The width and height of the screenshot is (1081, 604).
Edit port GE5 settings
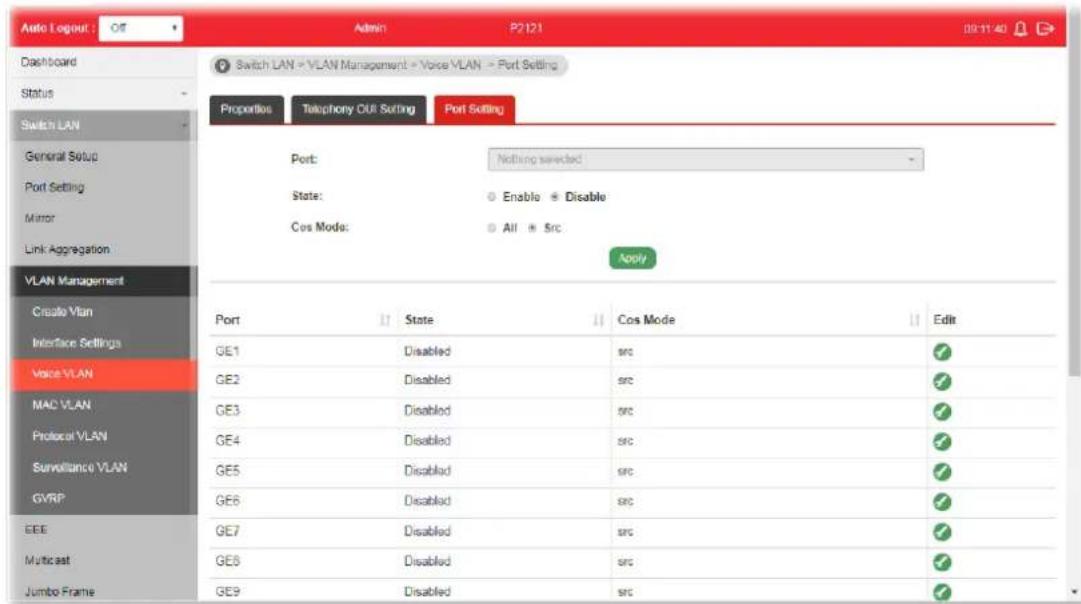[942, 472]
